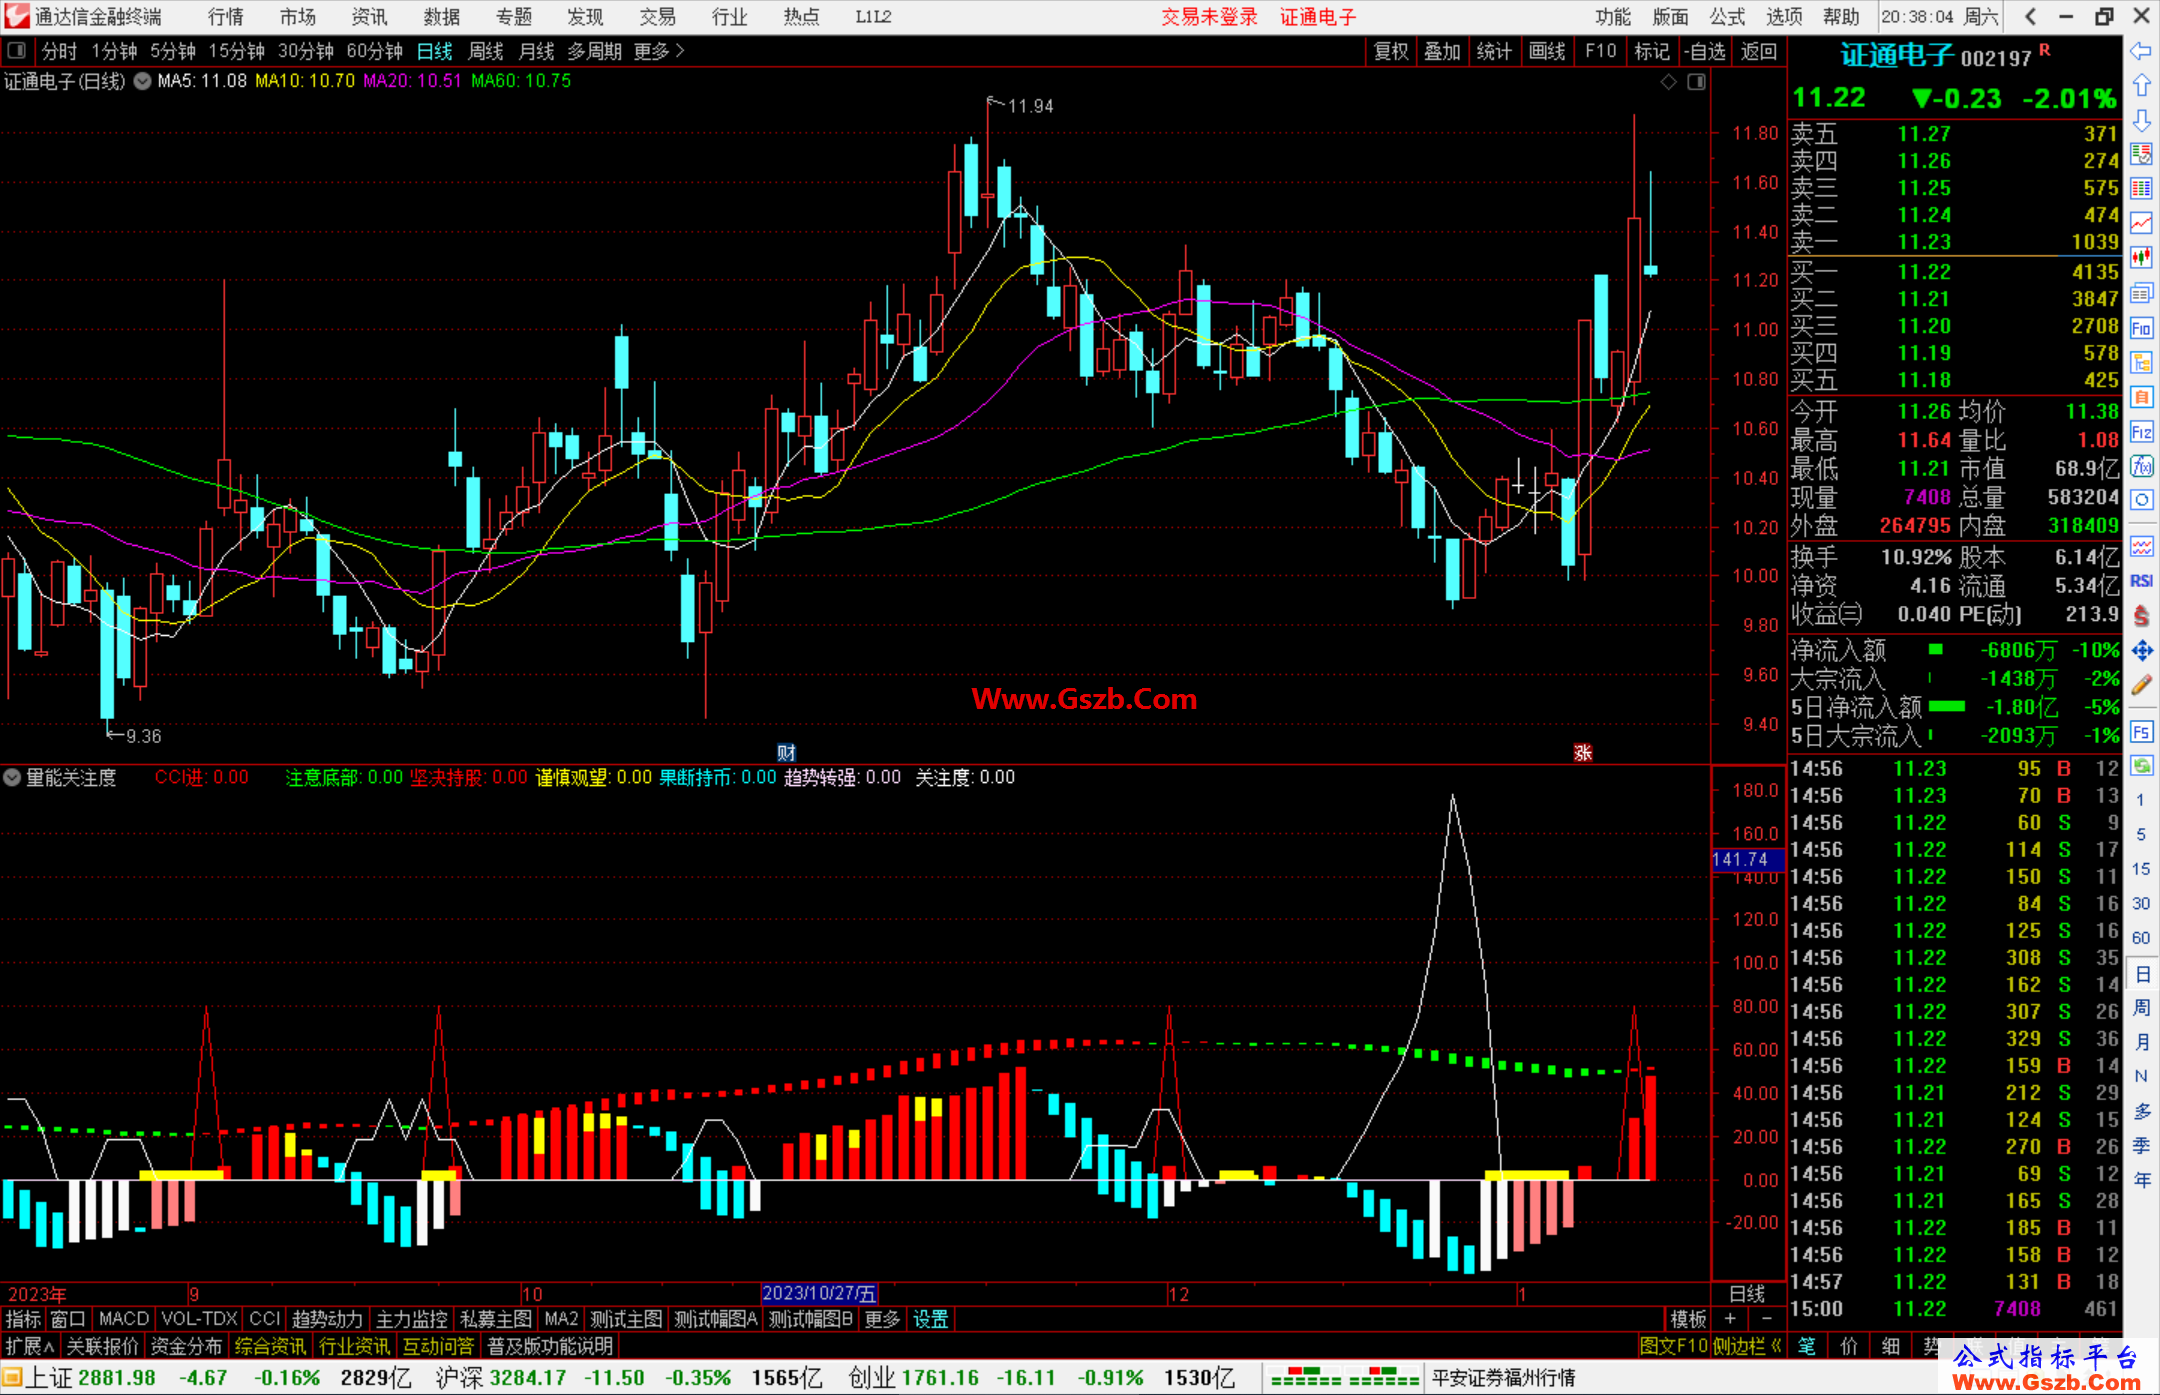This screenshot has height=1395, width=2160.
Task: Click the chart split layout icon near diamond
Action: [1696, 82]
